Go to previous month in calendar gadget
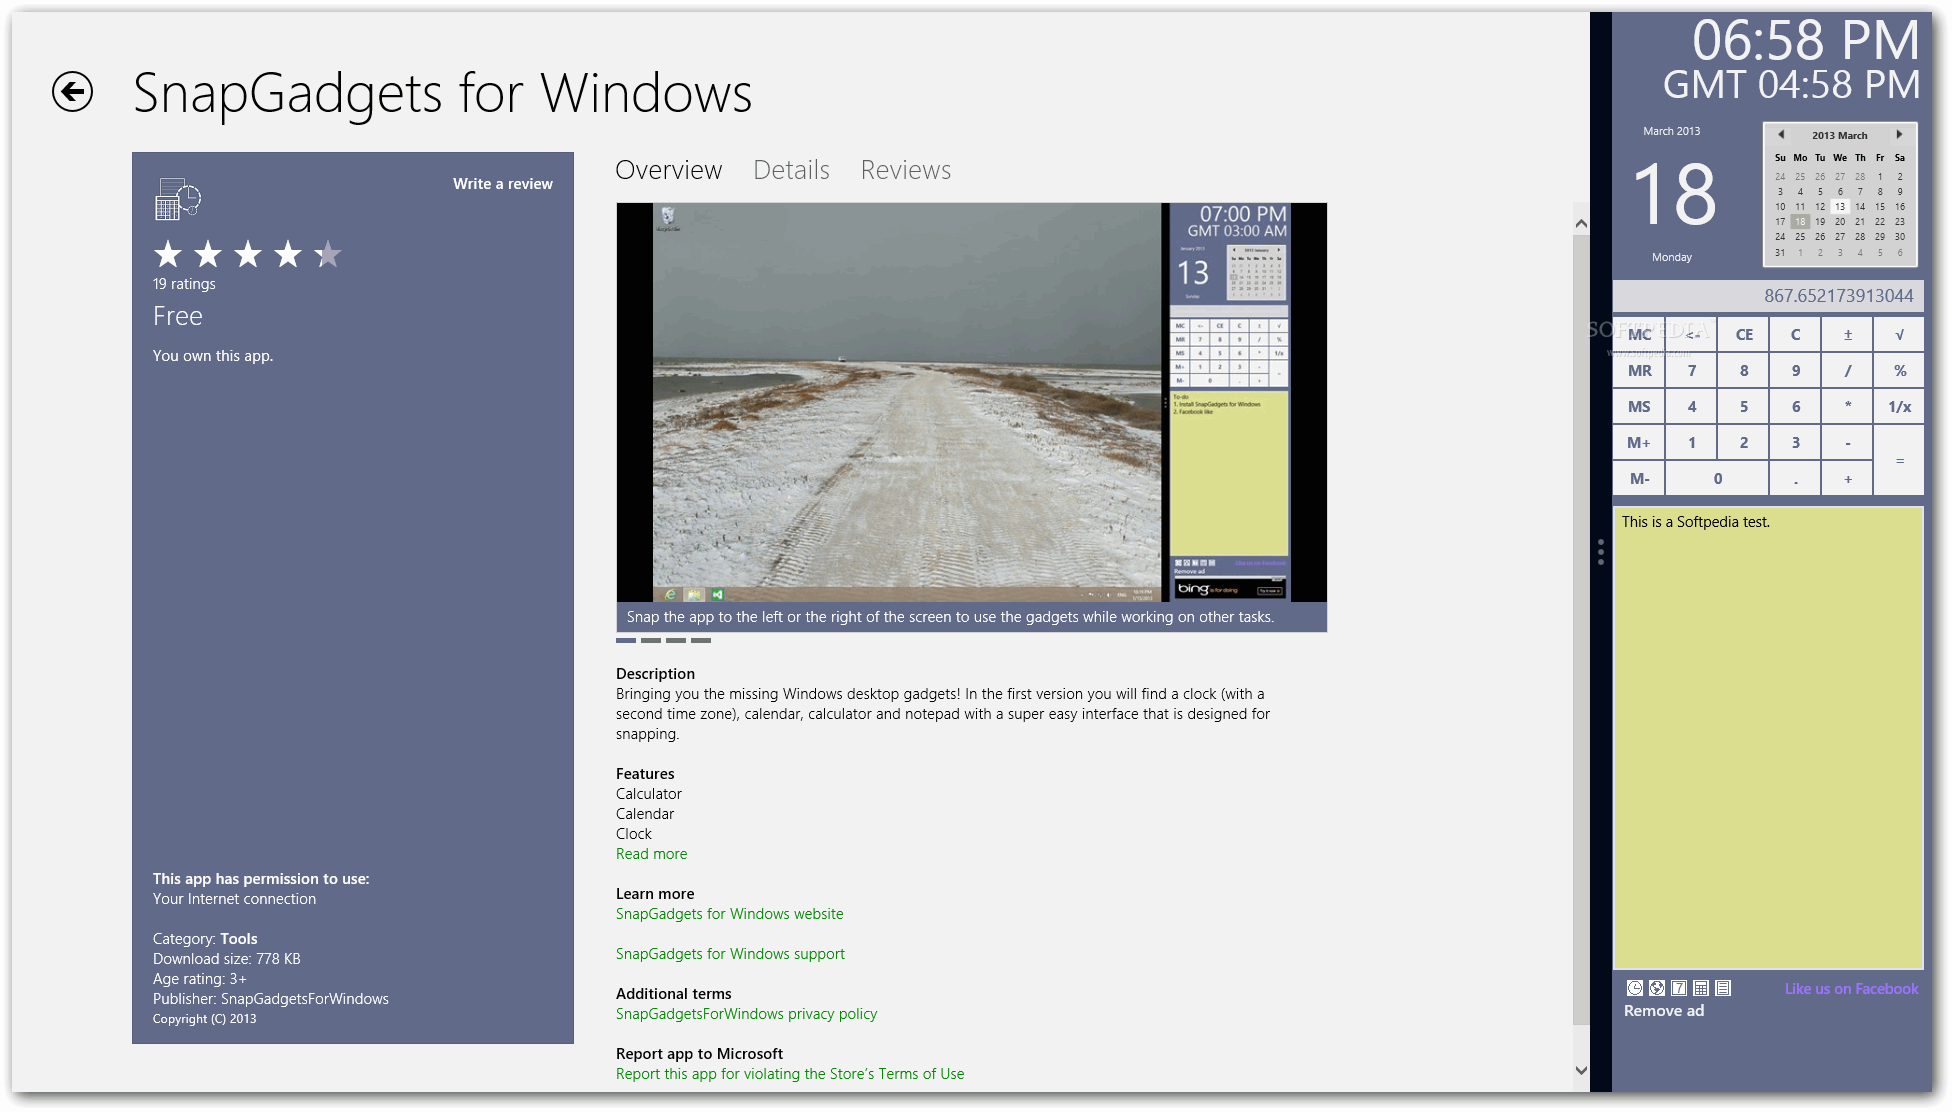1952x1112 pixels. click(x=1781, y=134)
